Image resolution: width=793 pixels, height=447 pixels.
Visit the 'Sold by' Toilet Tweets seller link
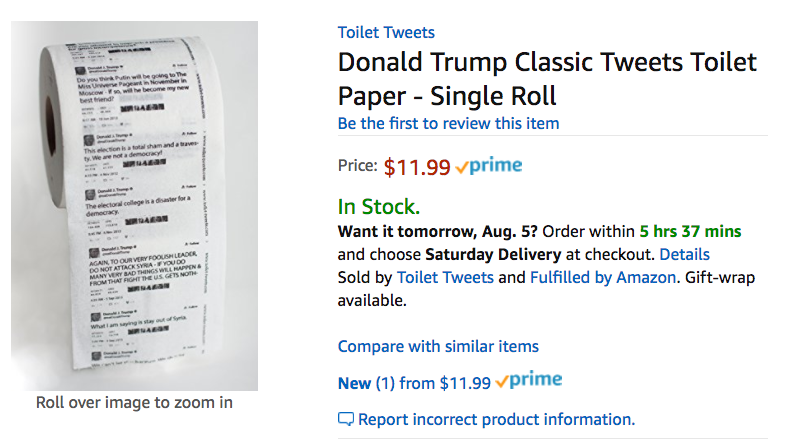(459, 276)
